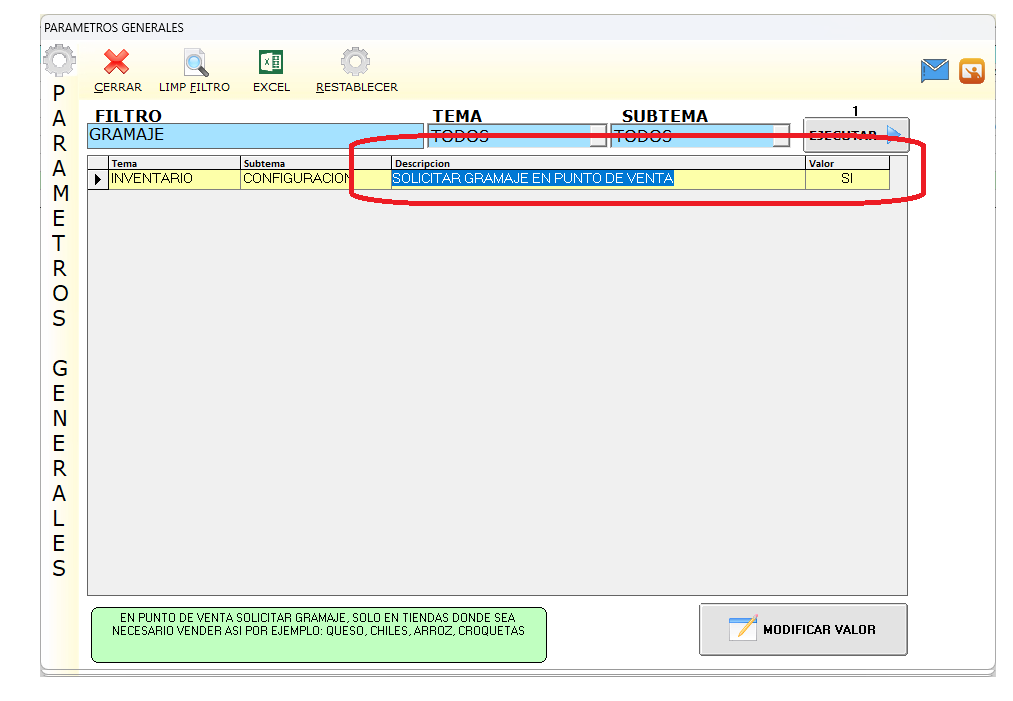Select the INVENTARIO cell in the grid
Viewport: 1013px width, 701px height.
click(174, 179)
